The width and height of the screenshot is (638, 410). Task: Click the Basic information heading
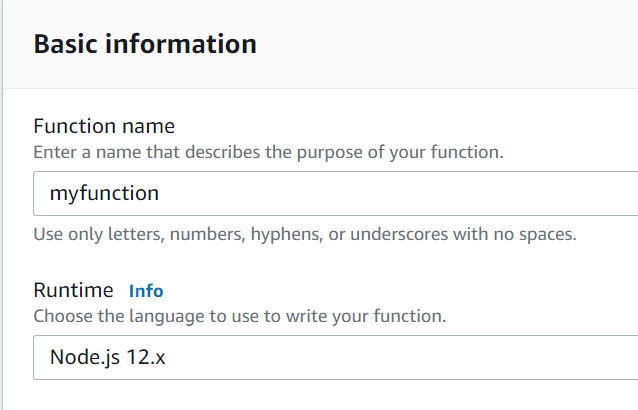point(145,44)
